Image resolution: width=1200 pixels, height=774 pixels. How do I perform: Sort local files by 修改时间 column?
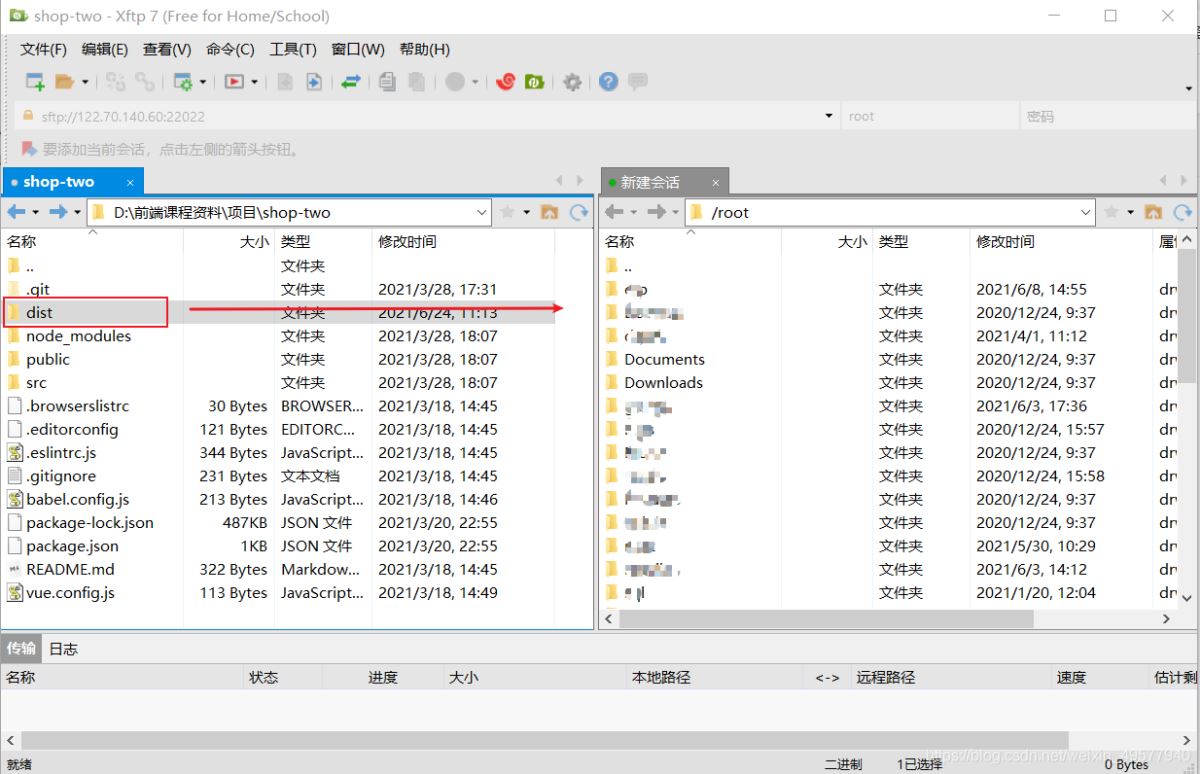[407, 242]
